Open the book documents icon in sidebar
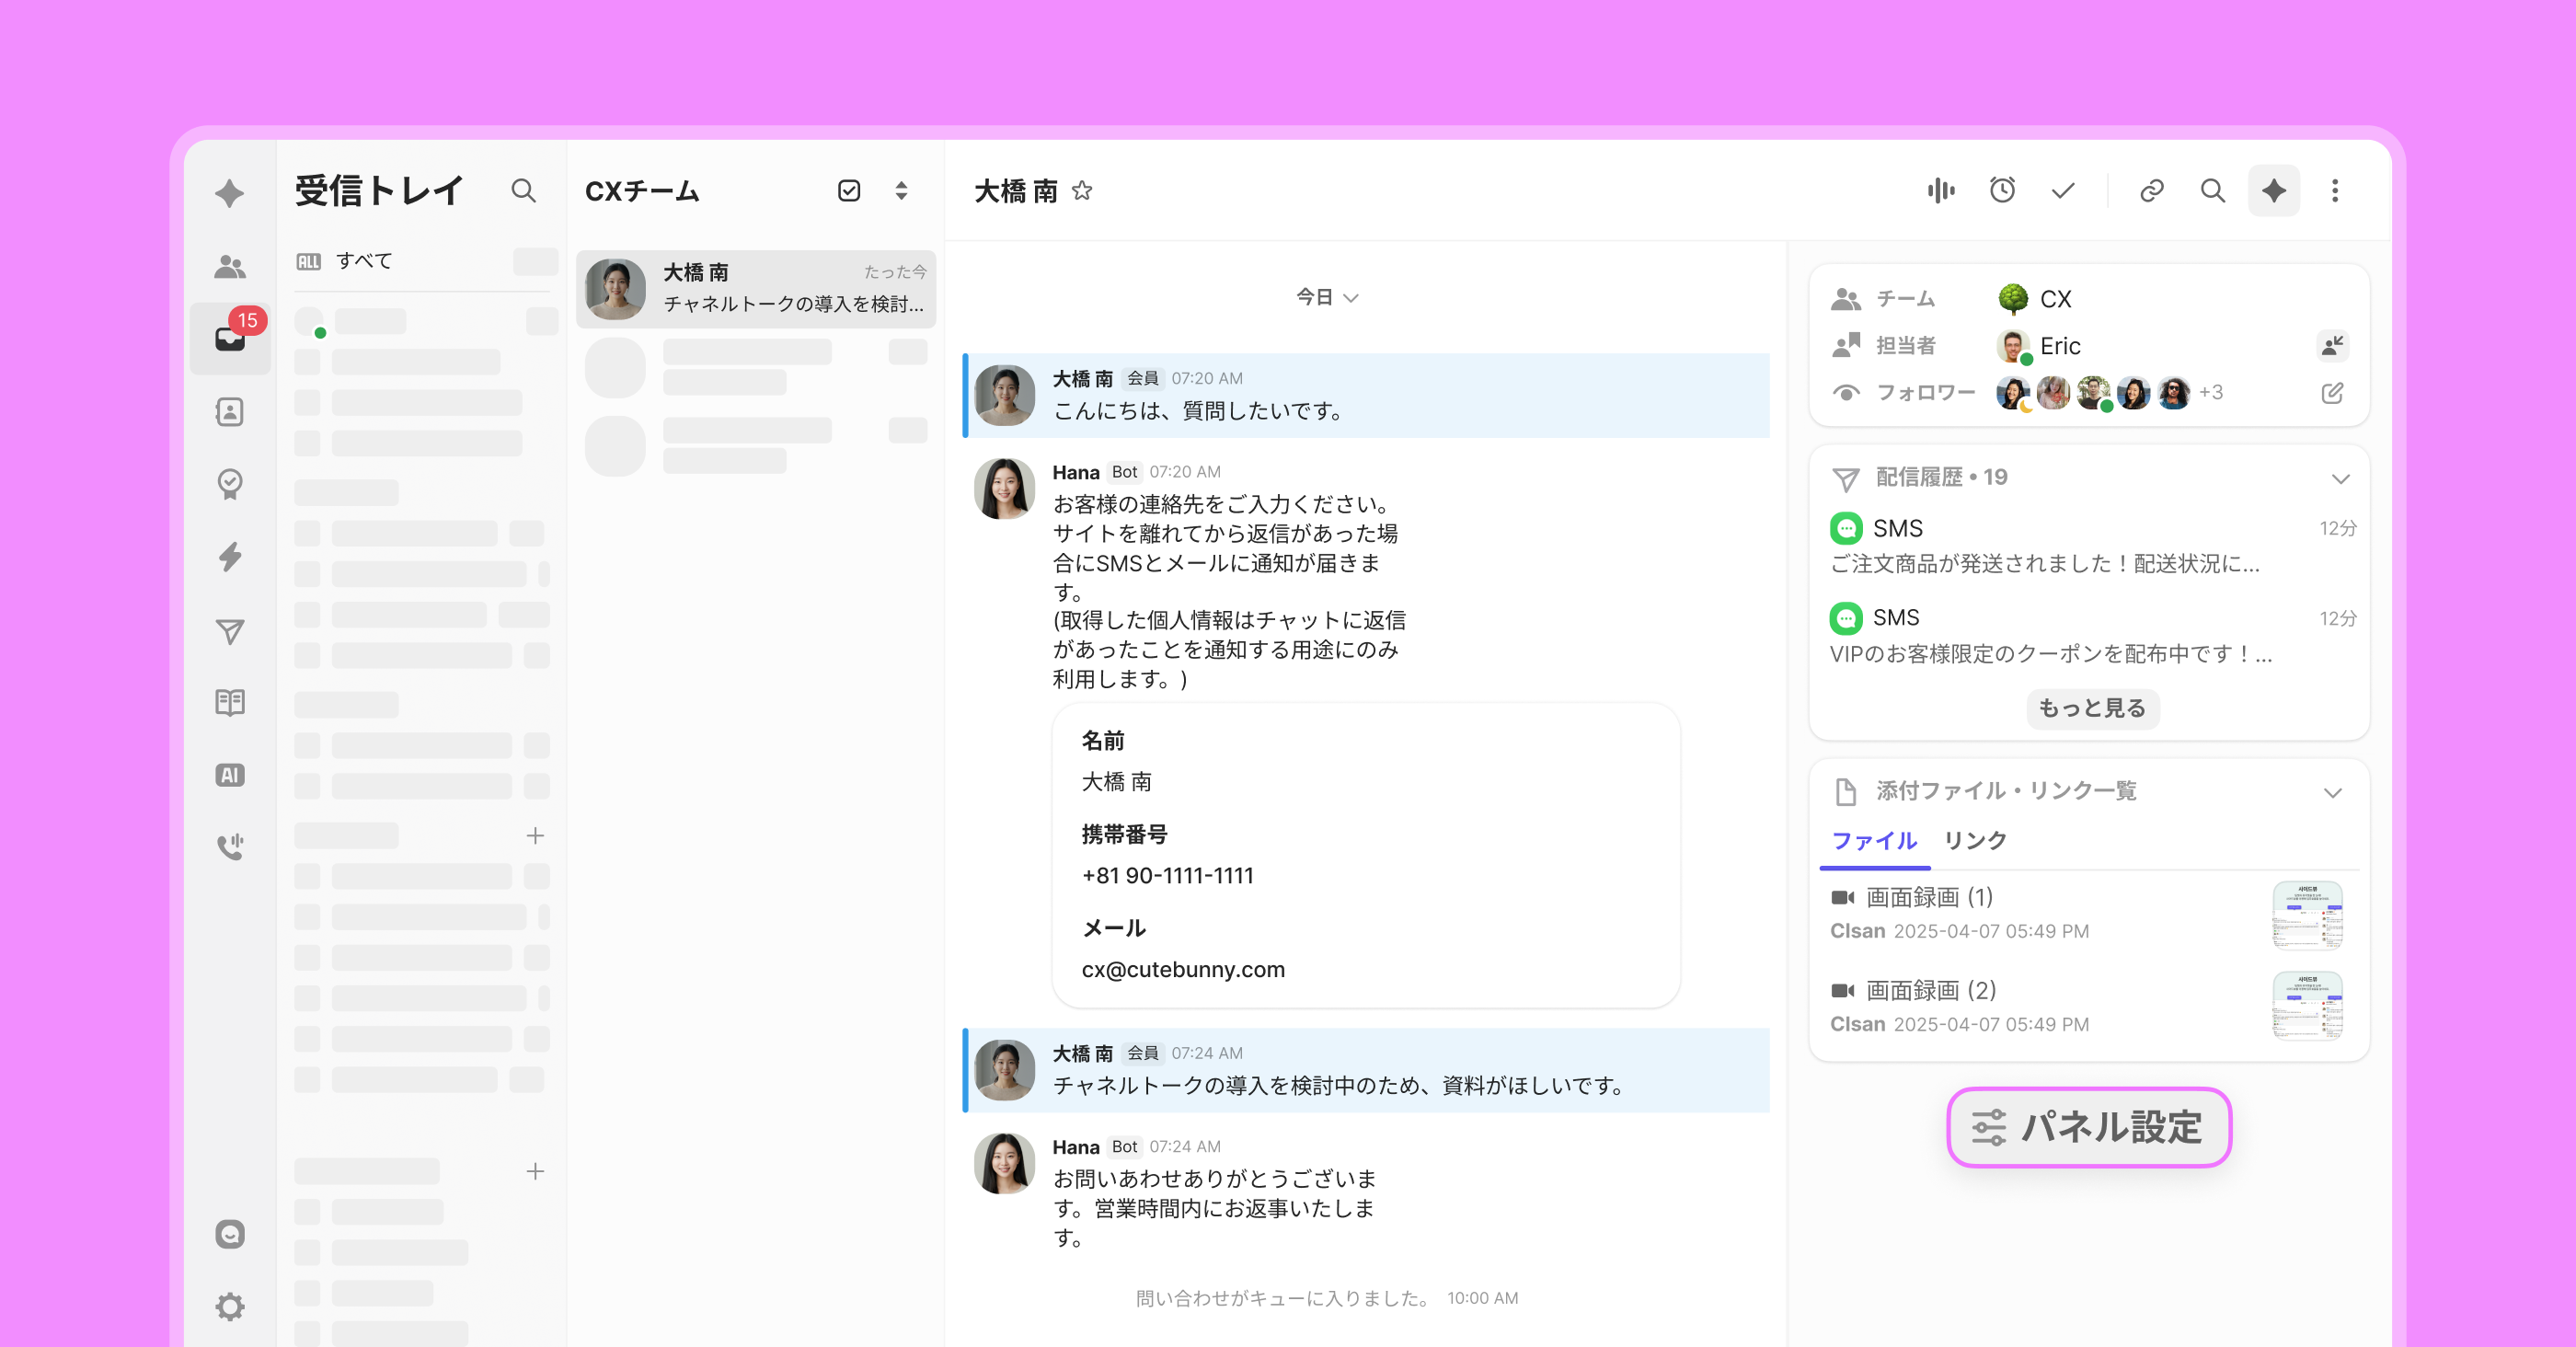The width and height of the screenshot is (2576, 1347). pyautogui.click(x=230, y=702)
